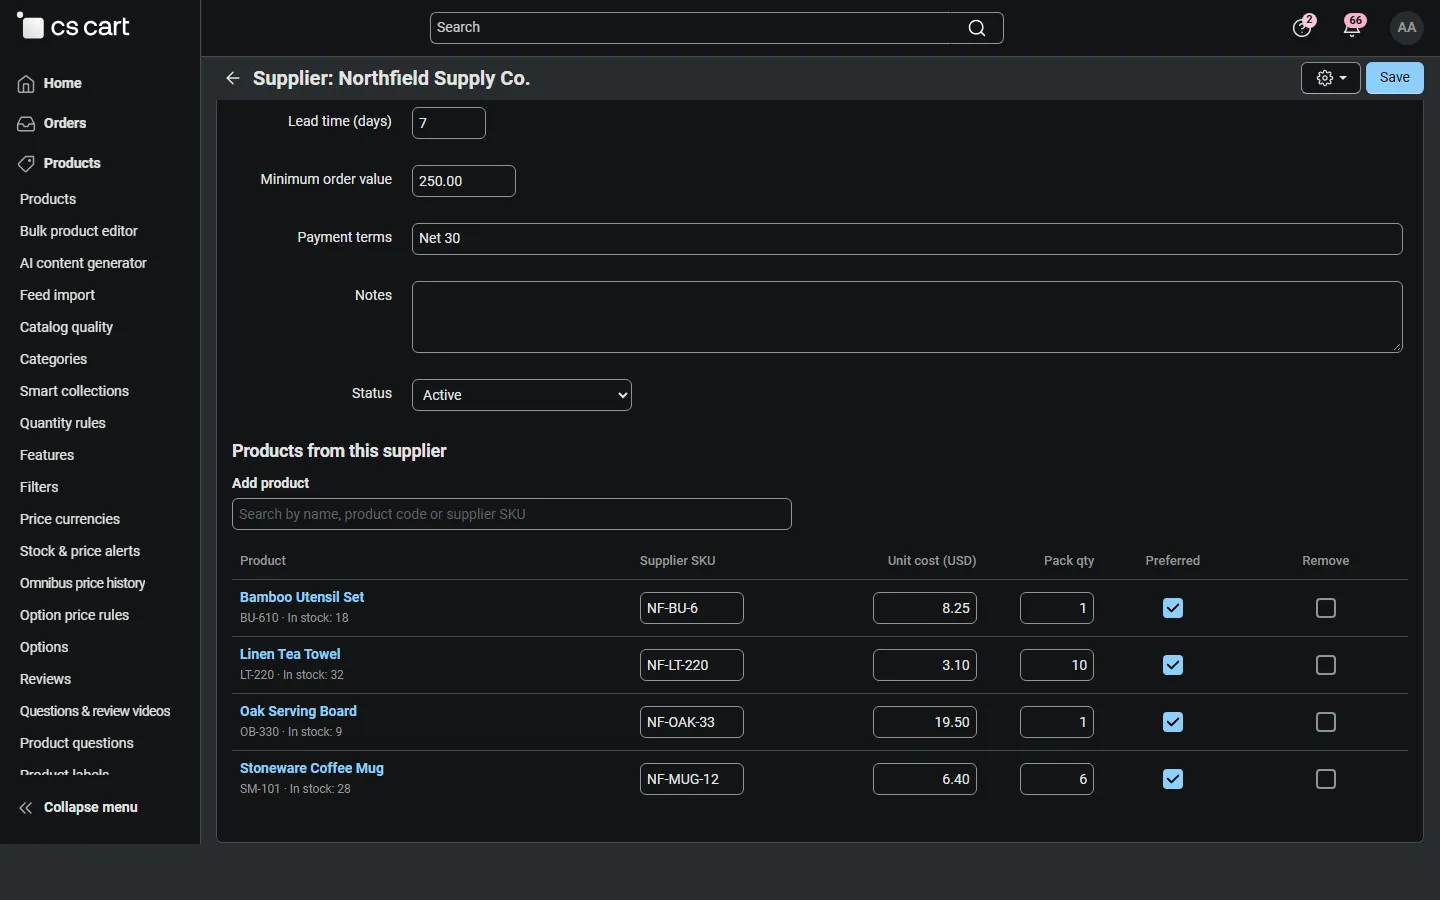Click the top Search field
Screen dimensions: 1440x900
716,28
